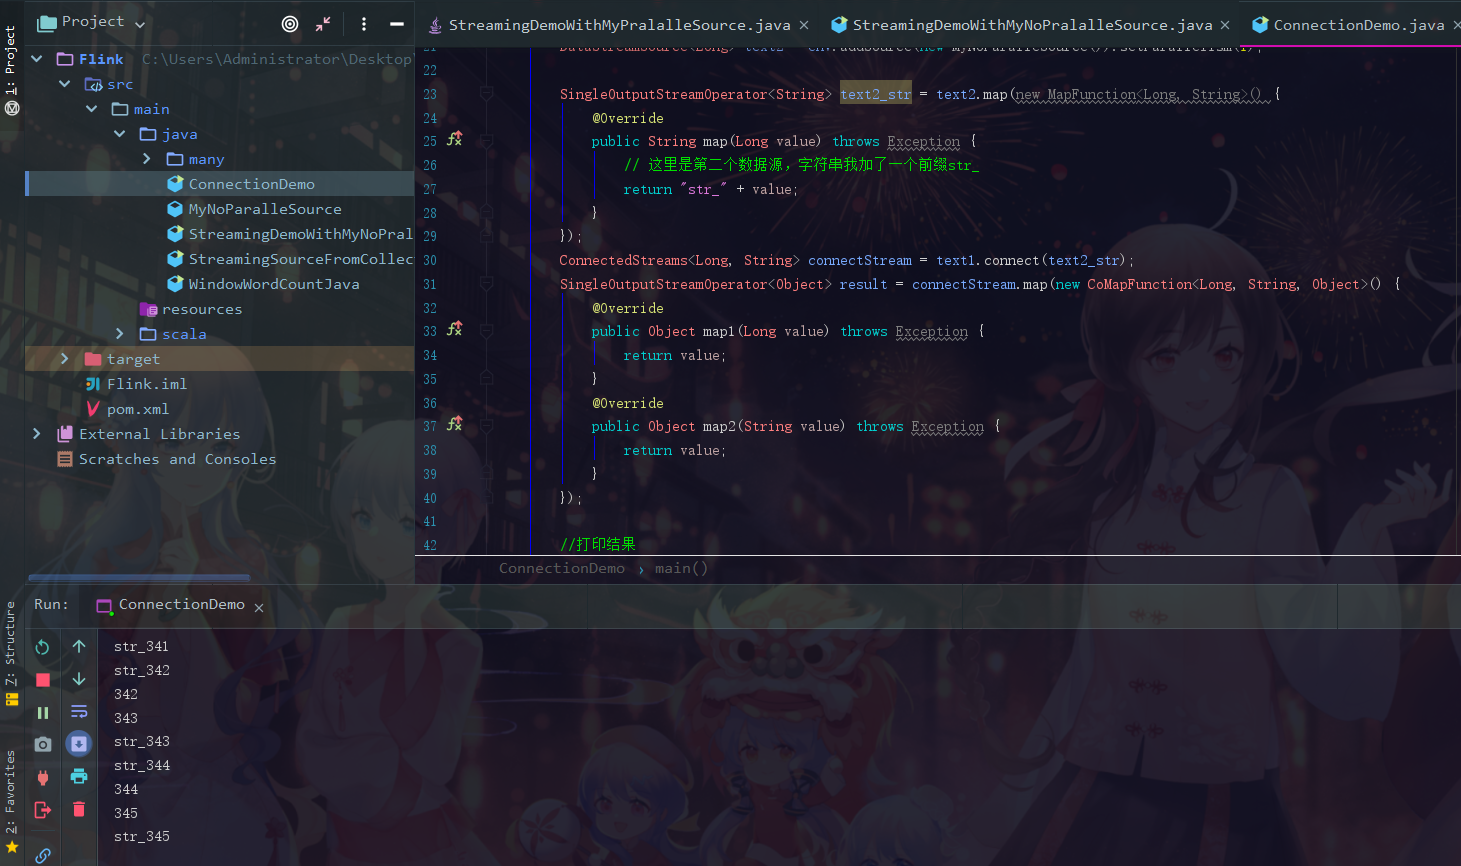Close StreamingDemoWithMyNoPralalleSource.java tab

[x=1225, y=25]
